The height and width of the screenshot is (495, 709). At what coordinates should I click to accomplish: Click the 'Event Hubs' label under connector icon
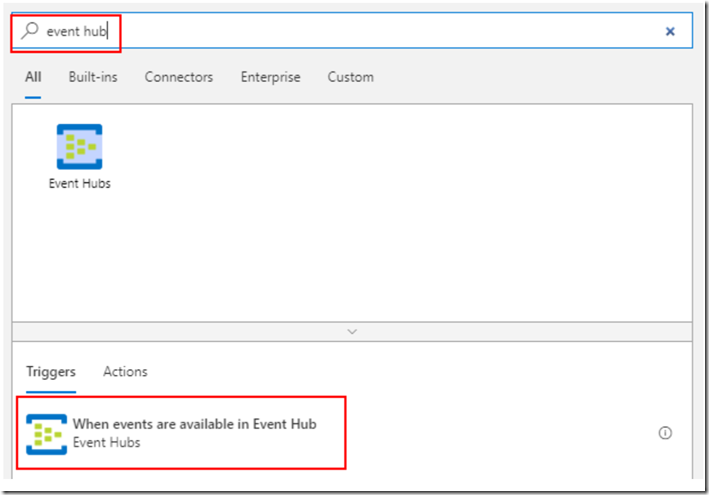coord(80,184)
